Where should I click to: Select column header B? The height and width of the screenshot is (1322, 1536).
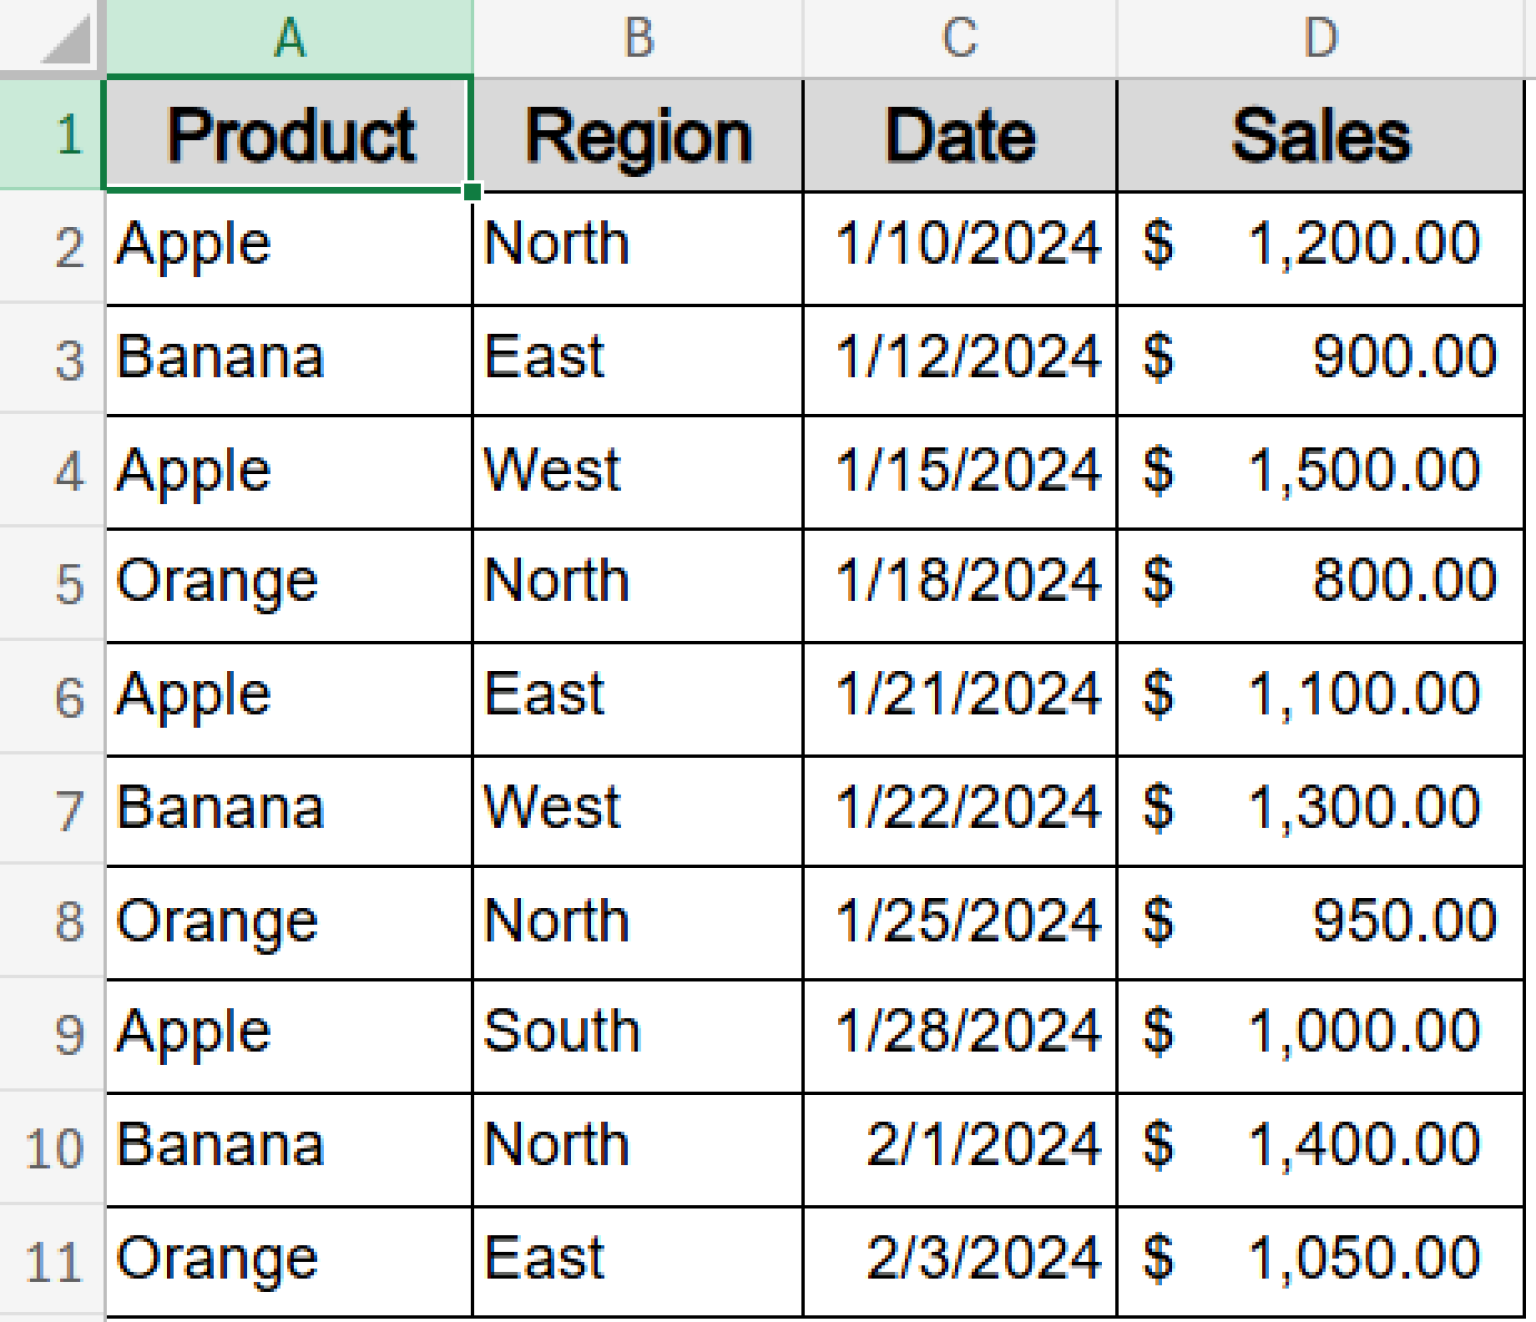637,40
